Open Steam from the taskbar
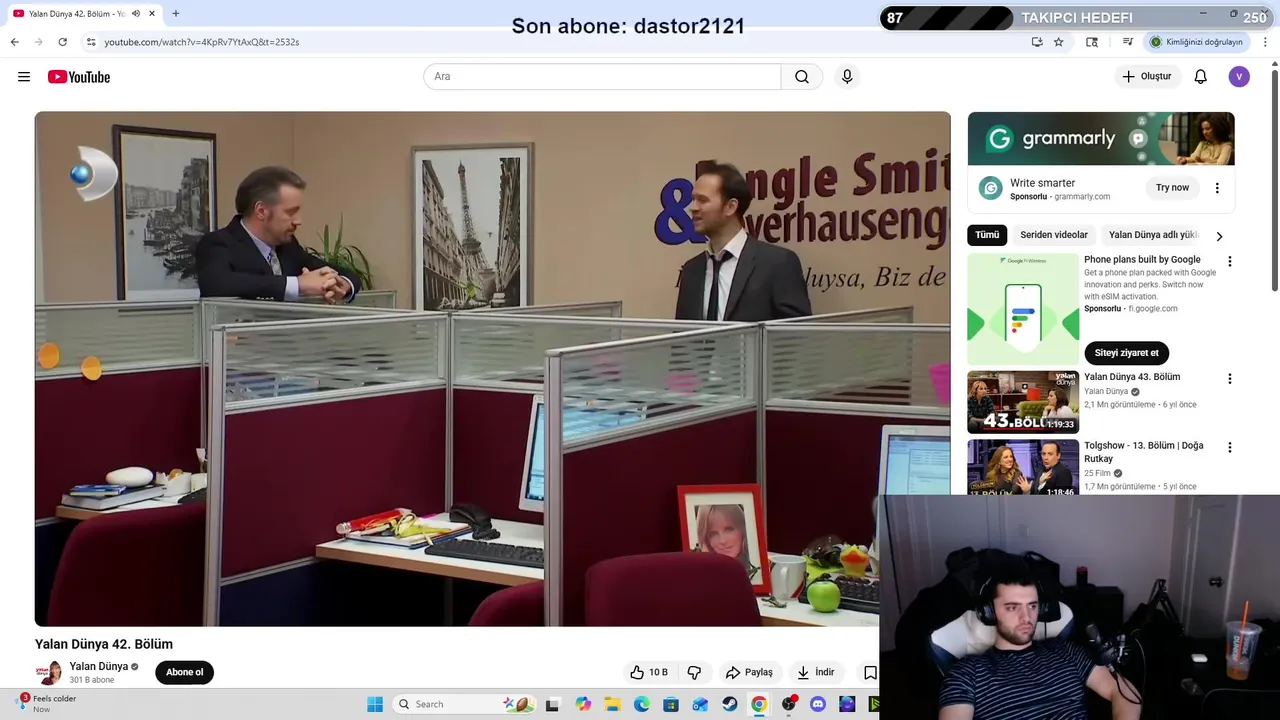This screenshot has height=720, width=1280. 730,704
